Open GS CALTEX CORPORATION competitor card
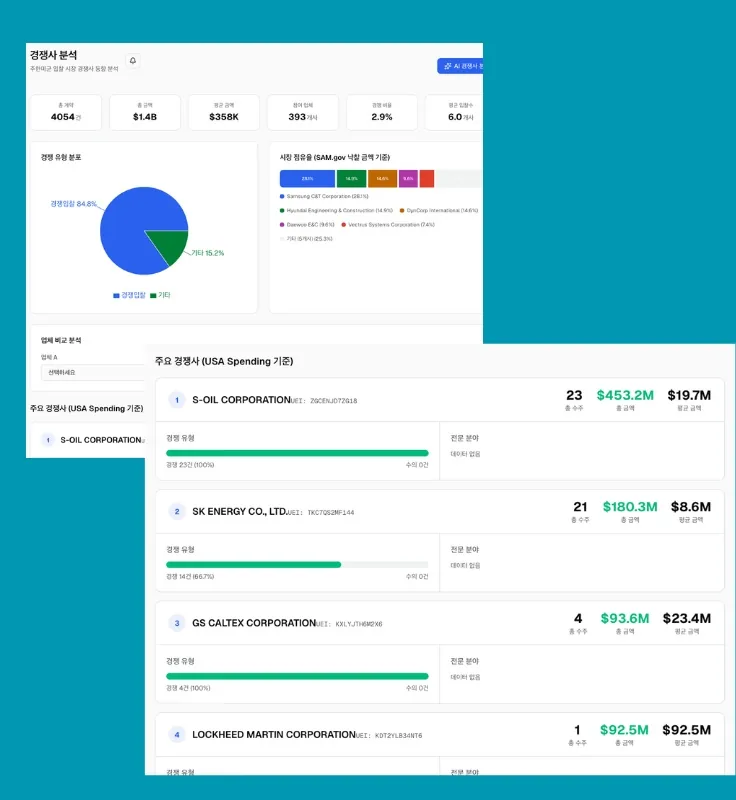 coord(254,623)
